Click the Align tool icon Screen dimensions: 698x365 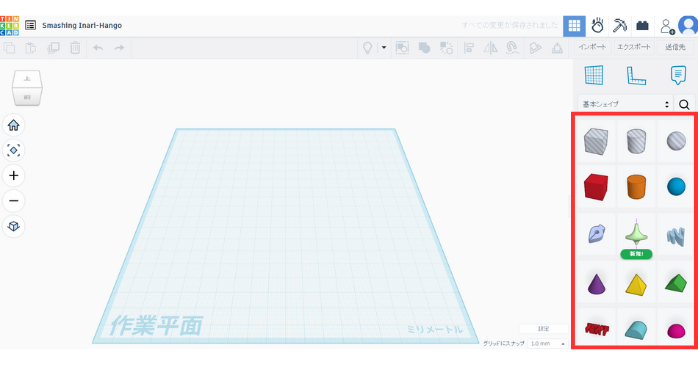point(469,48)
